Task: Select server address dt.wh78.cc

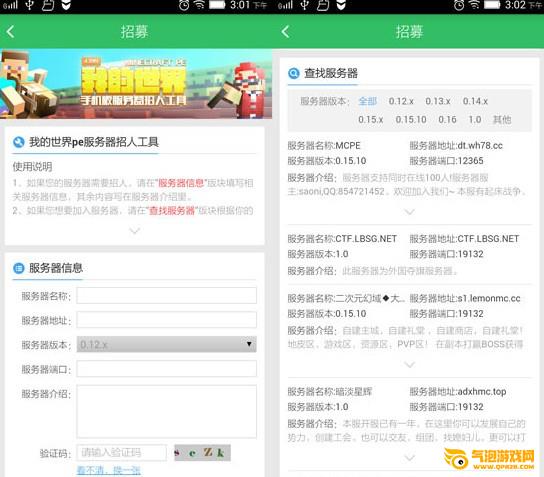Action: (x=480, y=146)
